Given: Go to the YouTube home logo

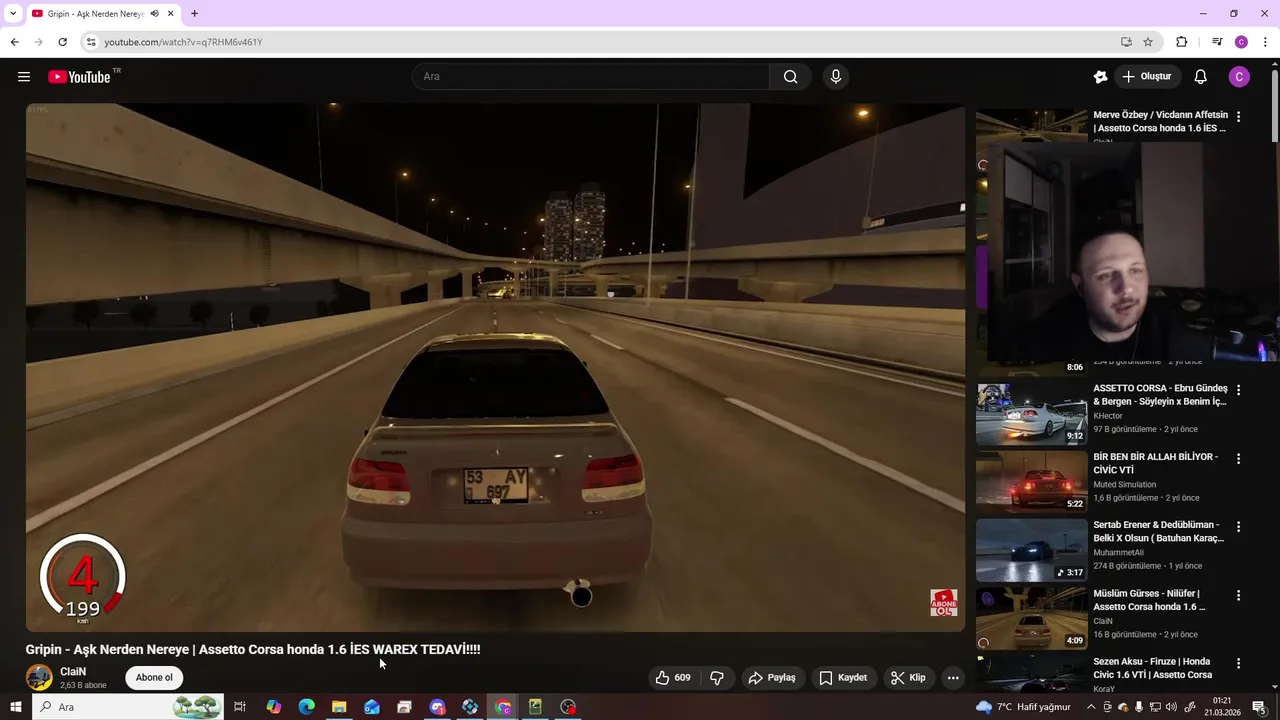Looking at the screenshot, I should pyautogui.click(x=79, y=77).
